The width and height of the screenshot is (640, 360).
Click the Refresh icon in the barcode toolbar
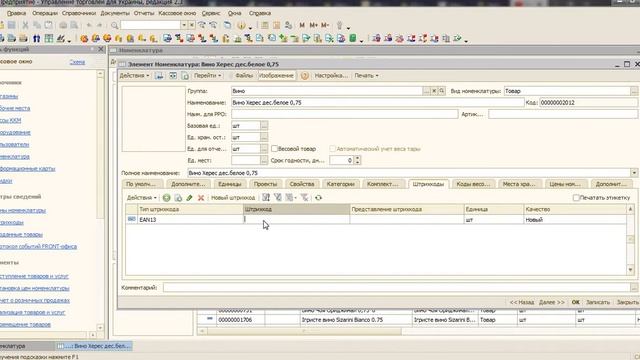click(x=318, y=198)
